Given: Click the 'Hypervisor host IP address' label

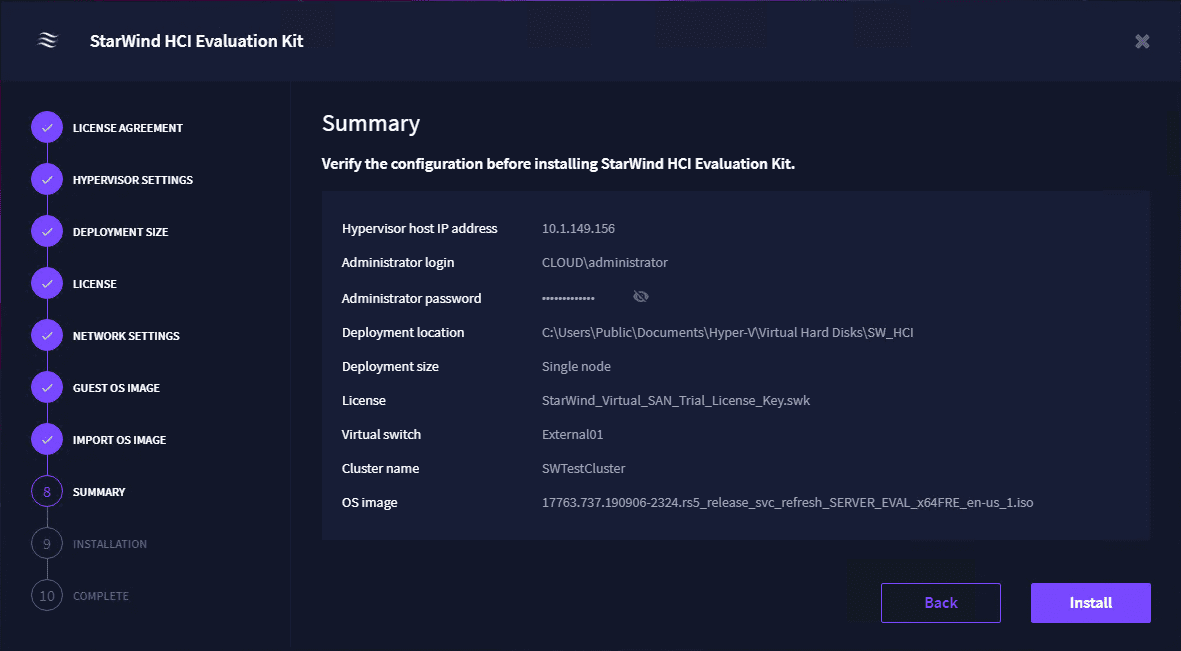Looking at the screenshot, I should click(420, 228).
